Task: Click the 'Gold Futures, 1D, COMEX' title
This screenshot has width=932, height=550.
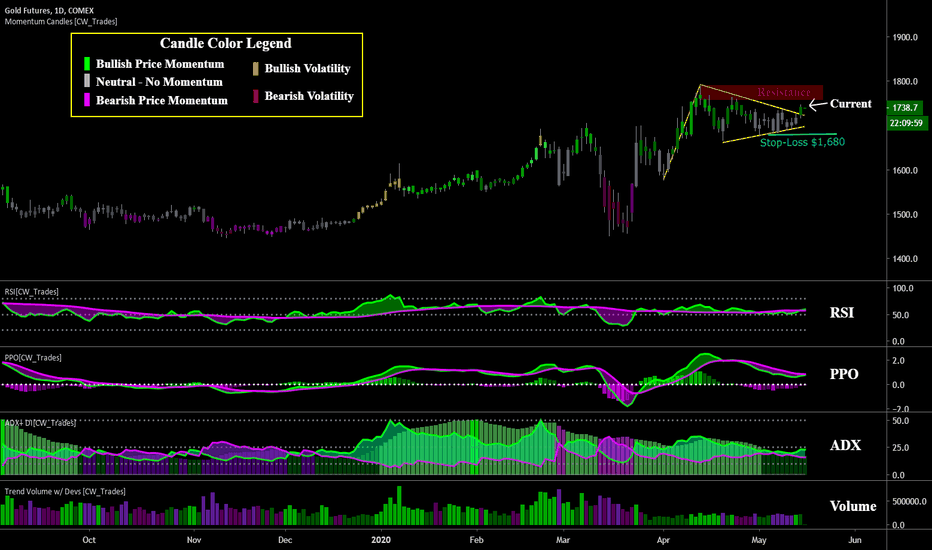Action: [49, 11]
